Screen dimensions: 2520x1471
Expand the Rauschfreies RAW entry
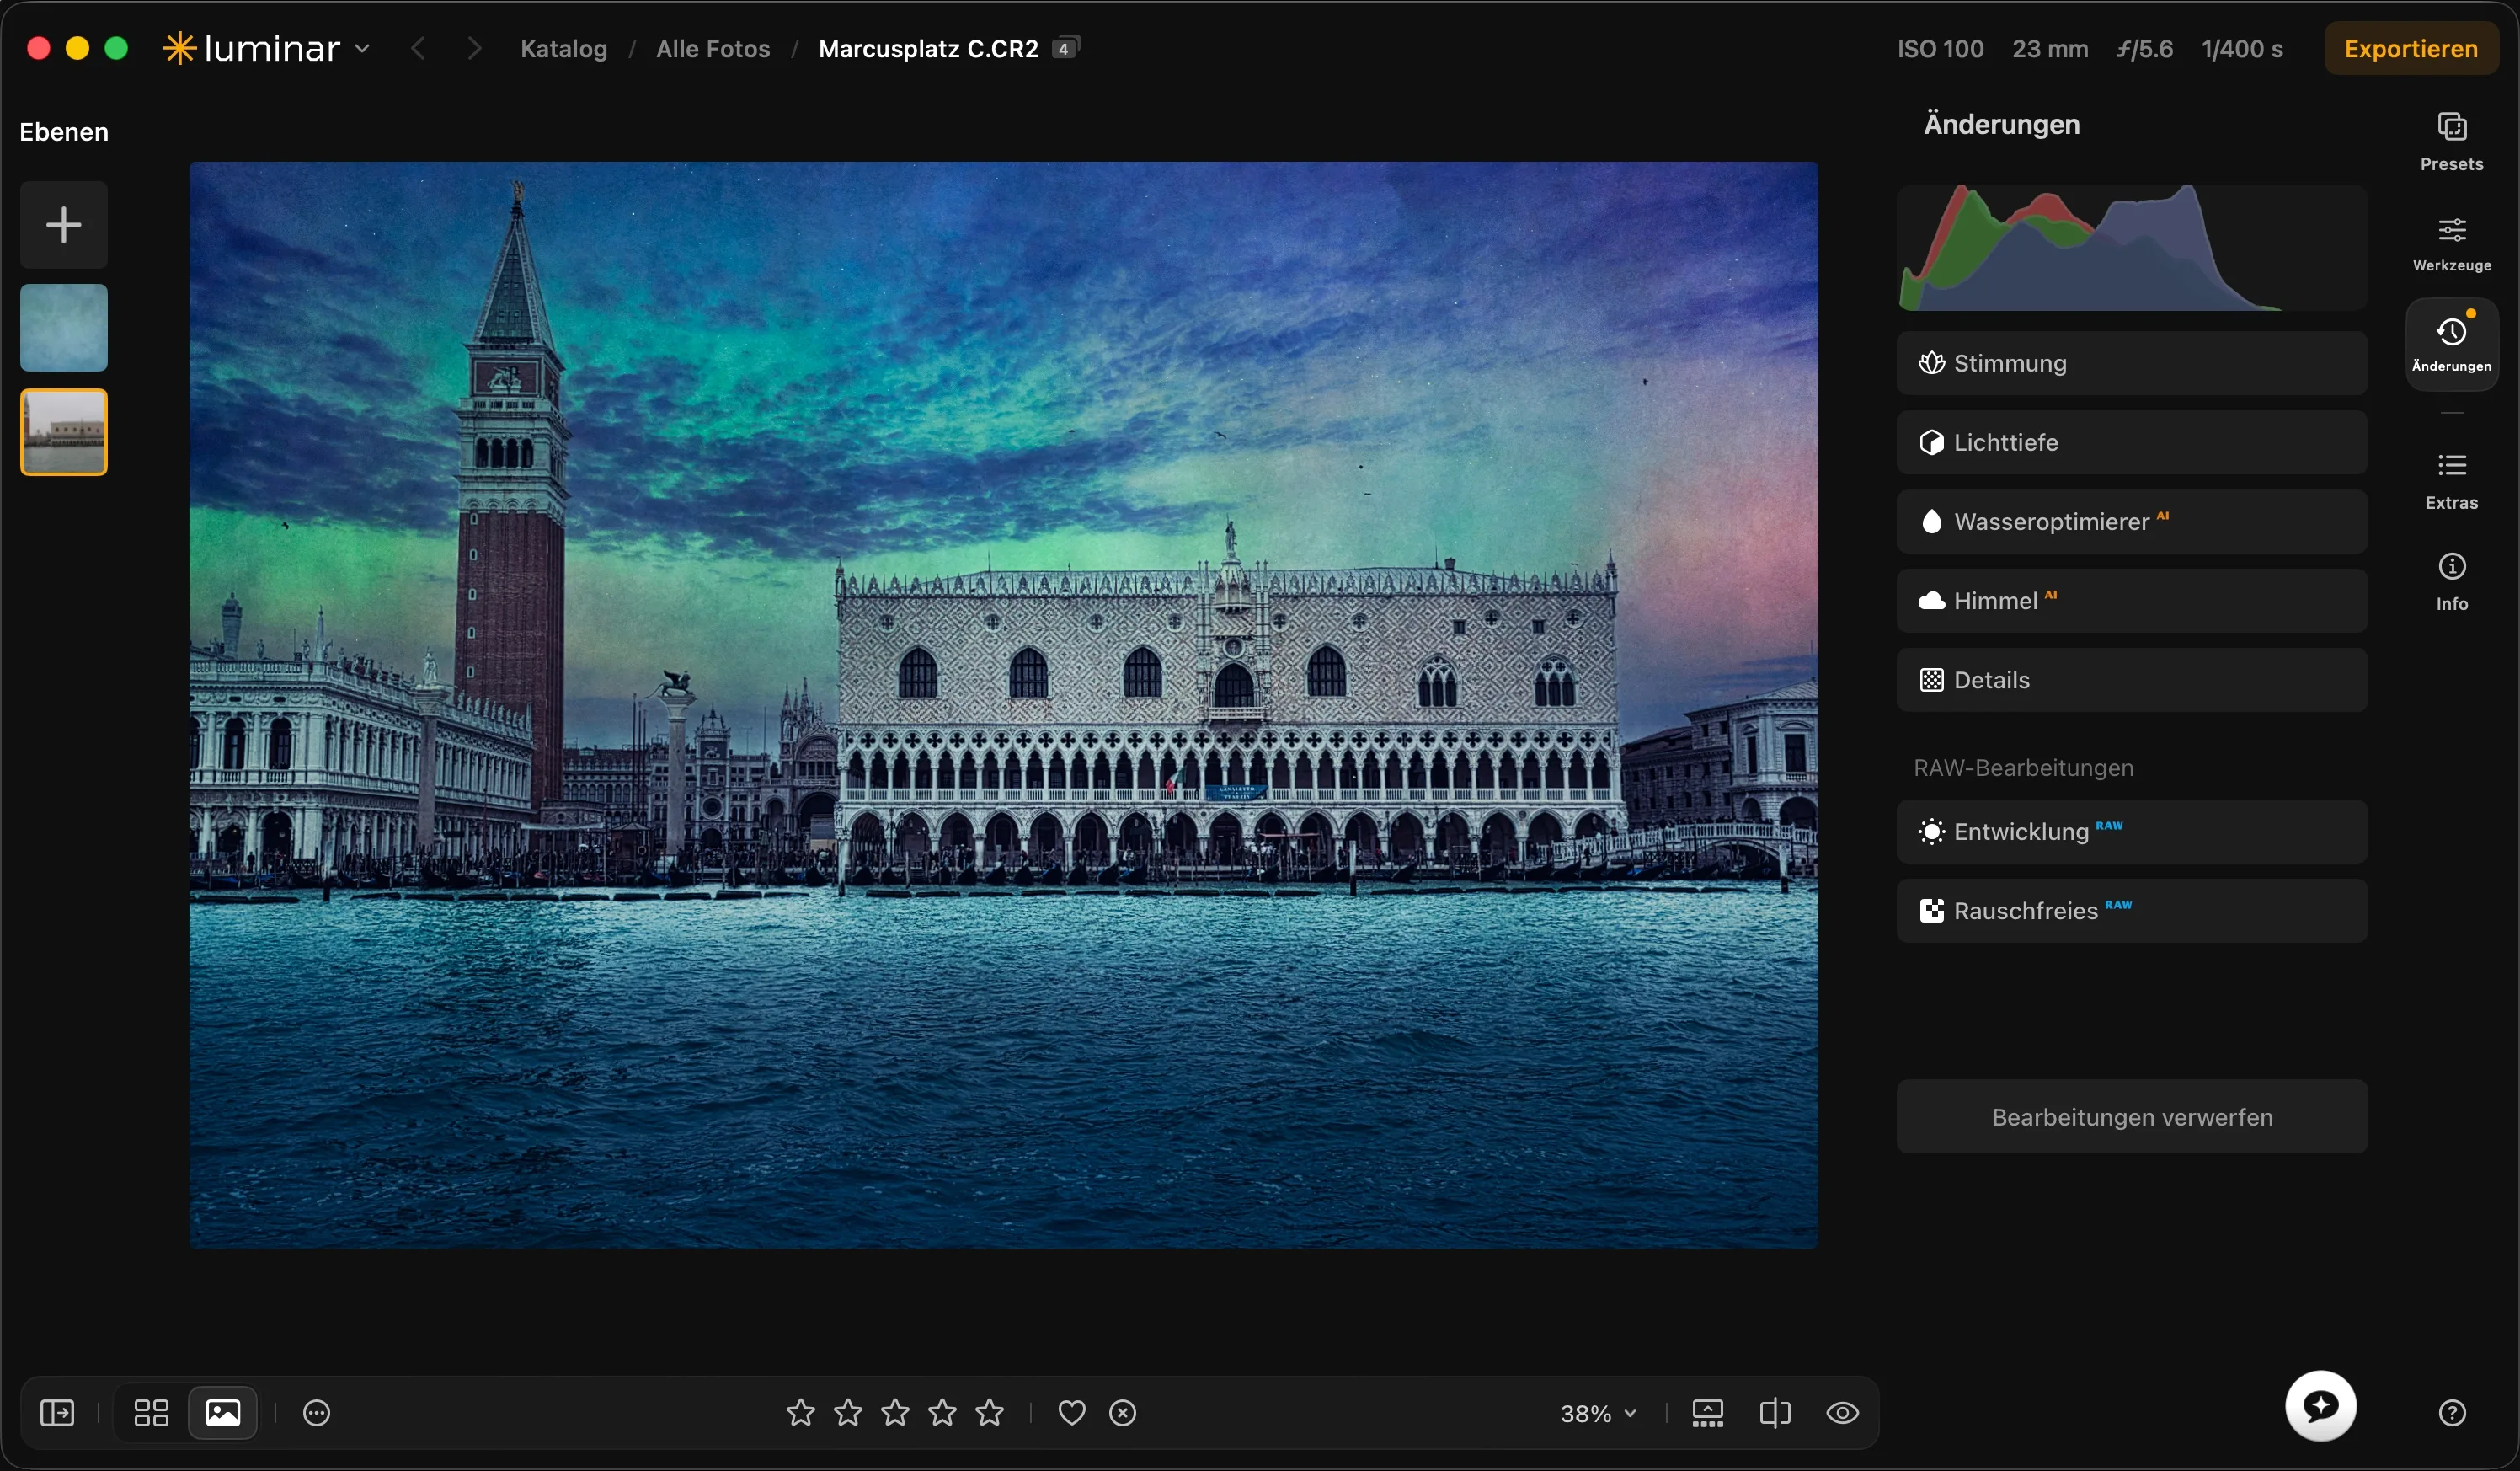[2132, 911]
